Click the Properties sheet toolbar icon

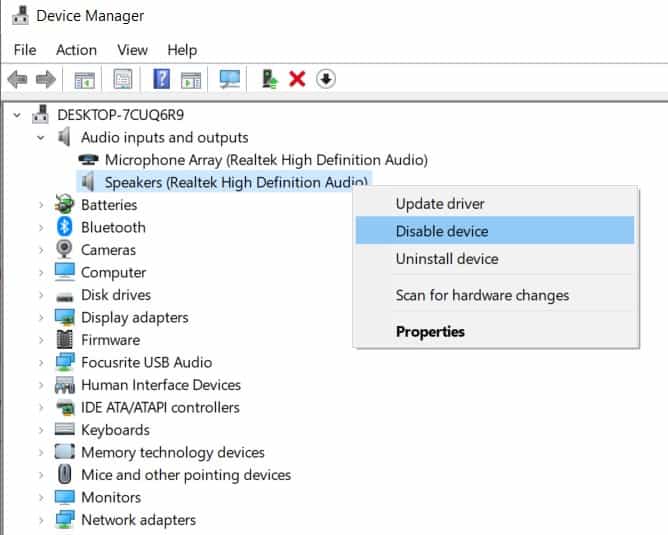point(123,79)
